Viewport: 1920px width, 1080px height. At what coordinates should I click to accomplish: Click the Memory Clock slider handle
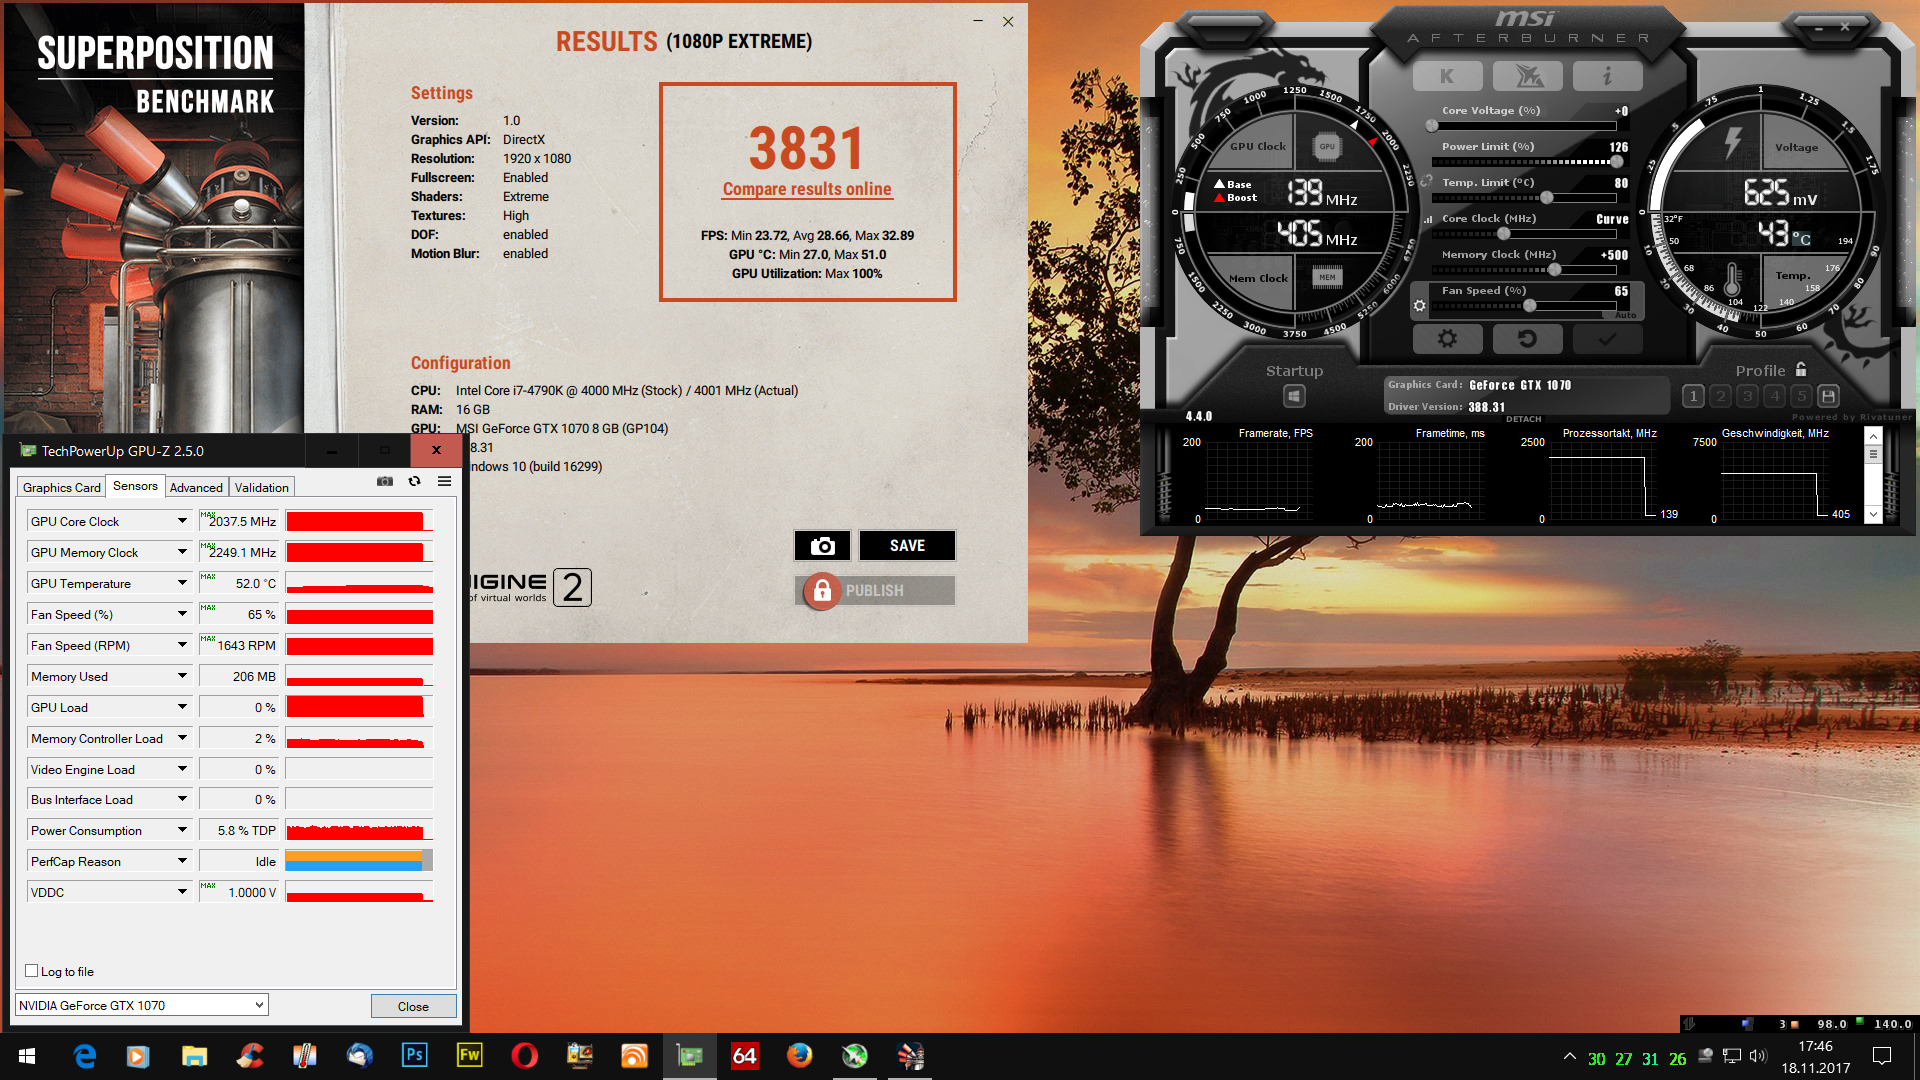(x=1554, y=270)
